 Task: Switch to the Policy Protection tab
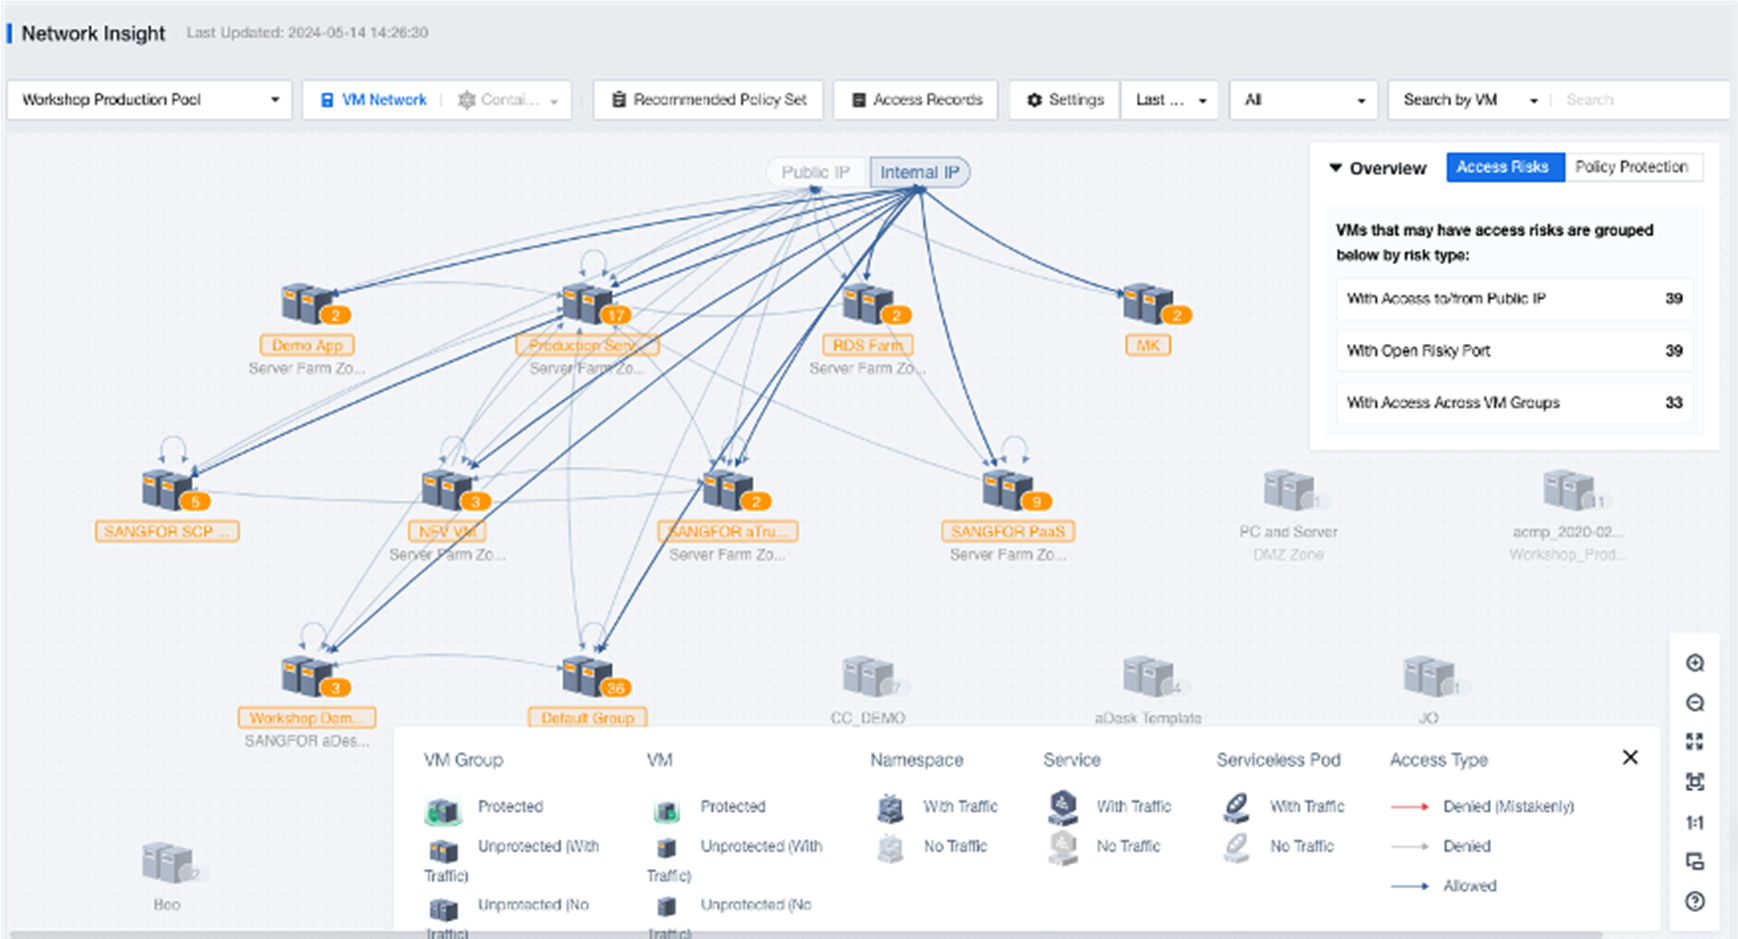tap(1634, 166)
